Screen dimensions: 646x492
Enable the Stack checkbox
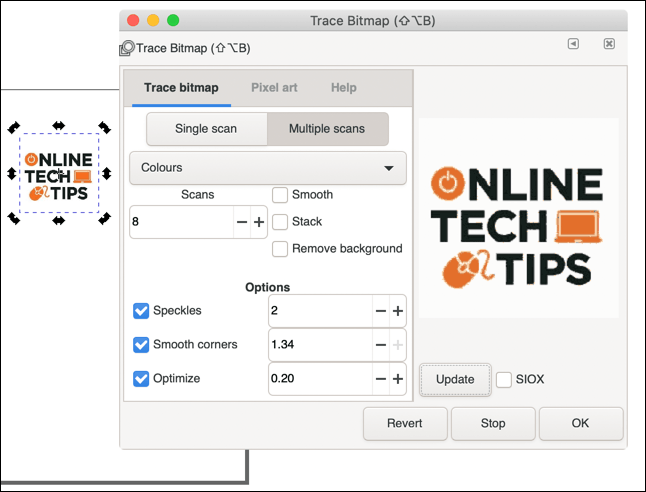tap(280, 222)
